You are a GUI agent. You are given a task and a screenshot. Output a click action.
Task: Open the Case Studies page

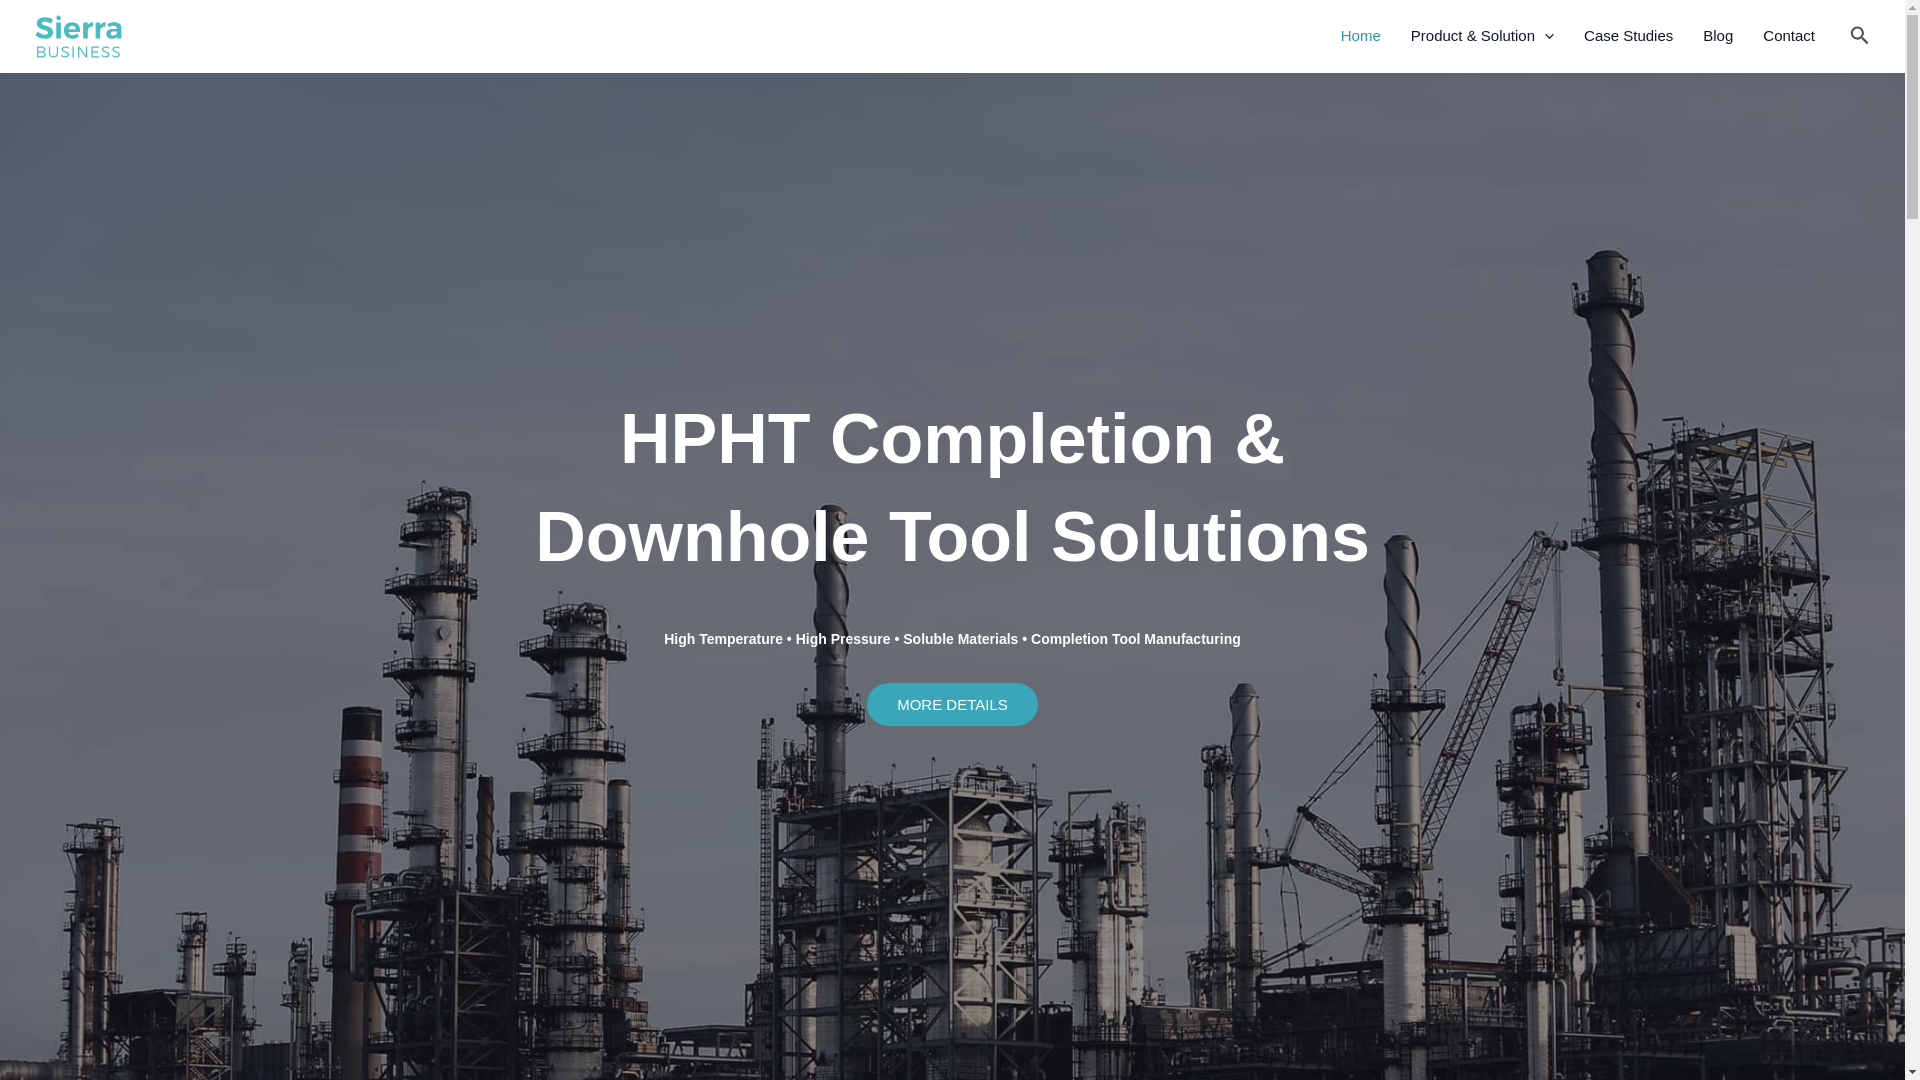1628,36
